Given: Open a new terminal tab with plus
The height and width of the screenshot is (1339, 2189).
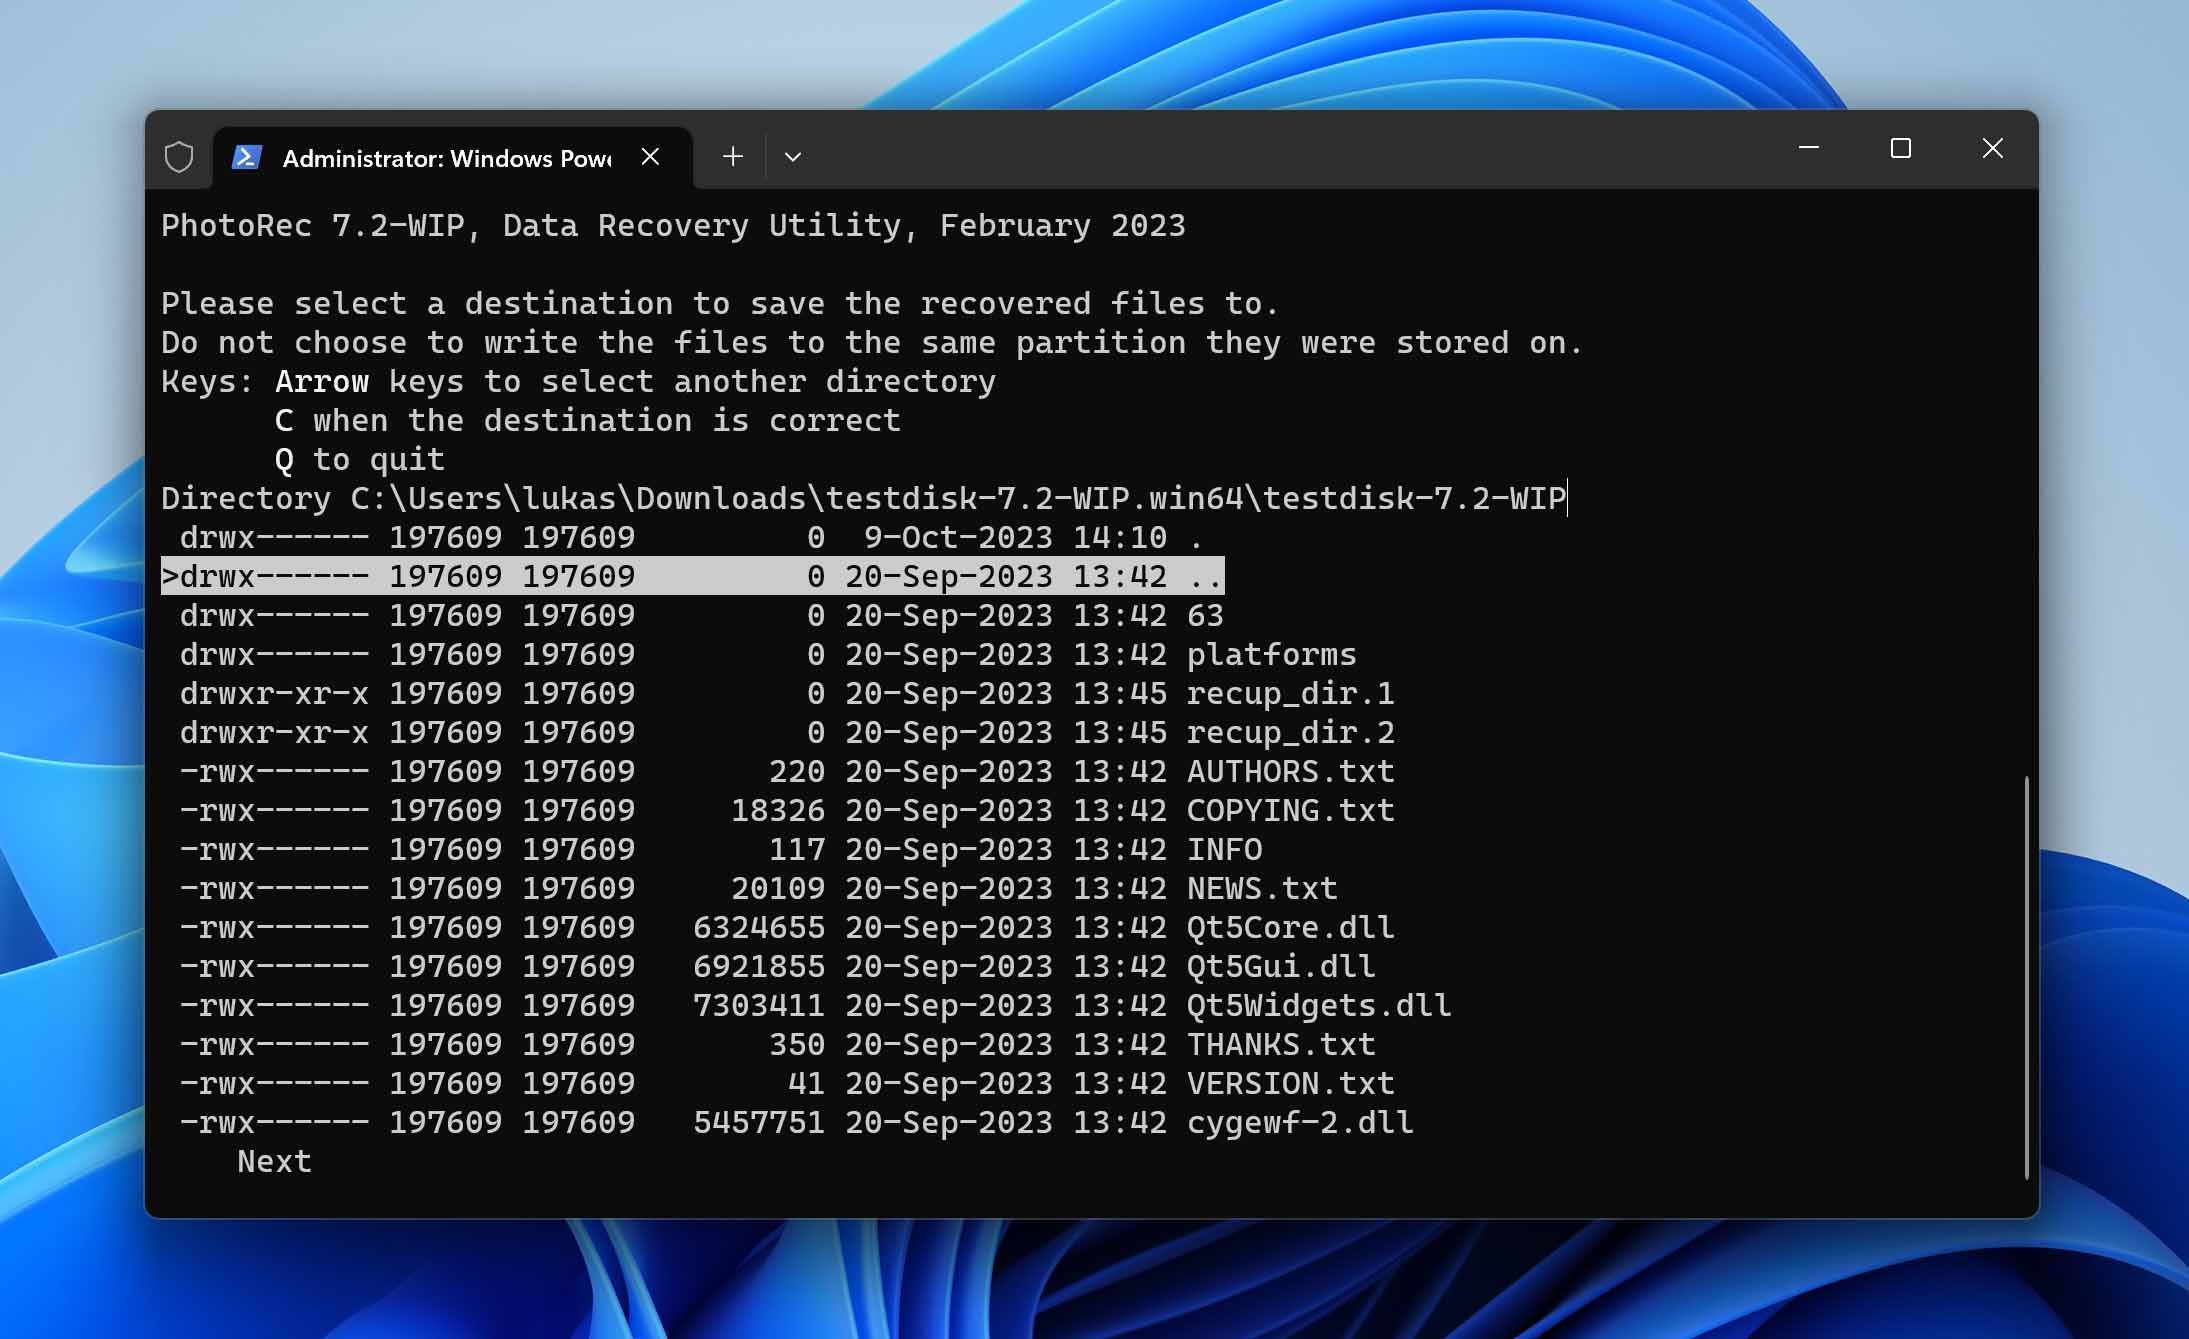Looking at the screenshot, I should [x=733, y=157].
